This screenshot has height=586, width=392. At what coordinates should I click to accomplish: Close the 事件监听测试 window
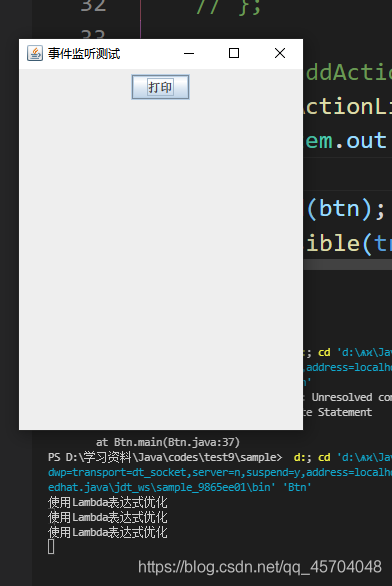[280, 53]
